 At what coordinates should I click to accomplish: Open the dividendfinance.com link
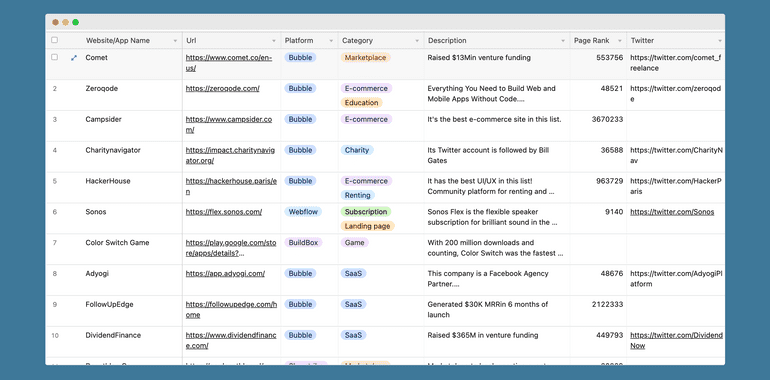coord(231,341)
